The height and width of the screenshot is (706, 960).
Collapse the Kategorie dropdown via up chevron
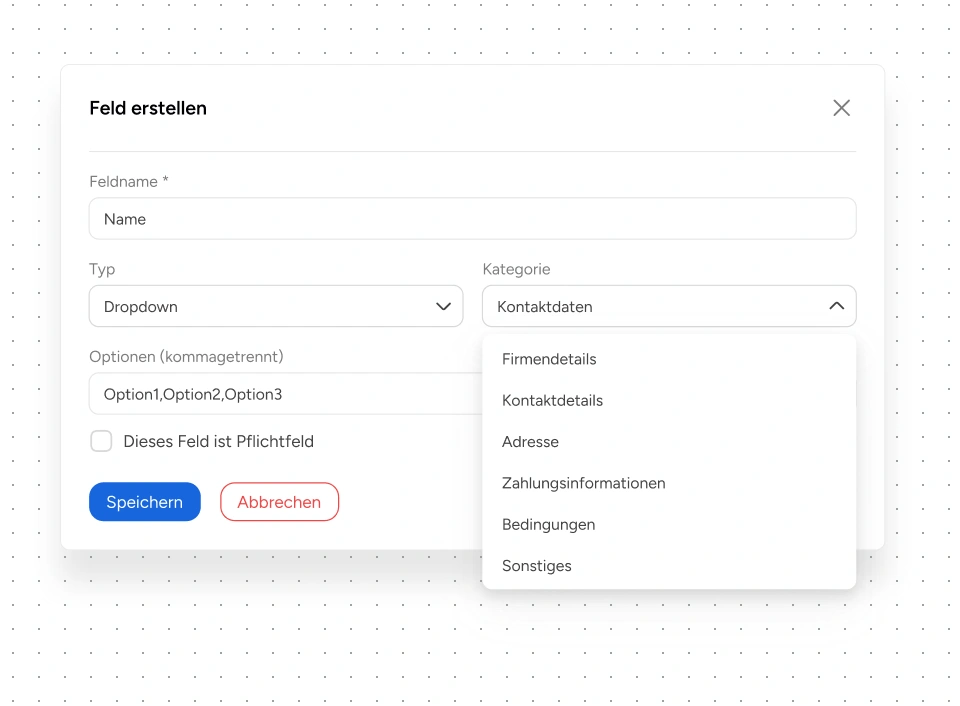[x=837, y=307]
